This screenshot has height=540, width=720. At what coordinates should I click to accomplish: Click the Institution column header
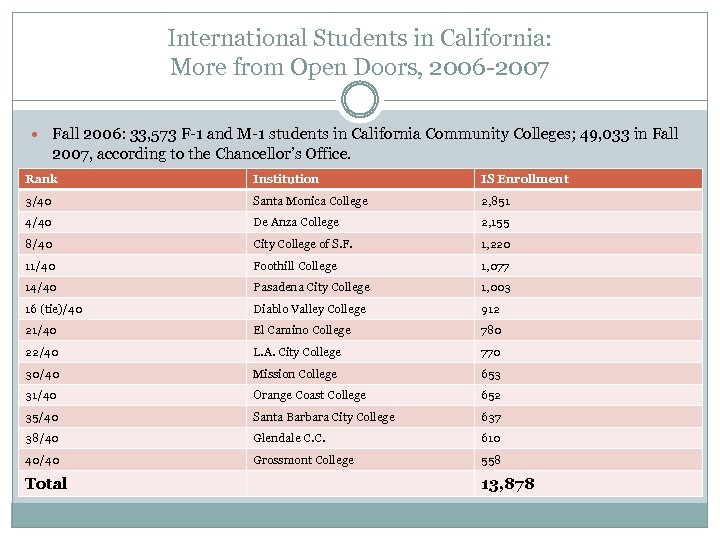click(x=286, y=179)
